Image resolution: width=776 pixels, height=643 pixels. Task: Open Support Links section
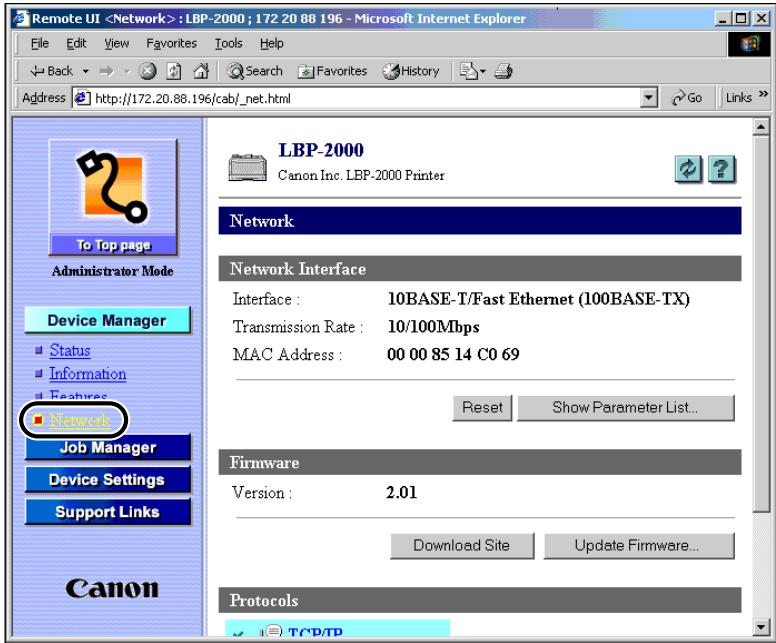pos(108,512)
